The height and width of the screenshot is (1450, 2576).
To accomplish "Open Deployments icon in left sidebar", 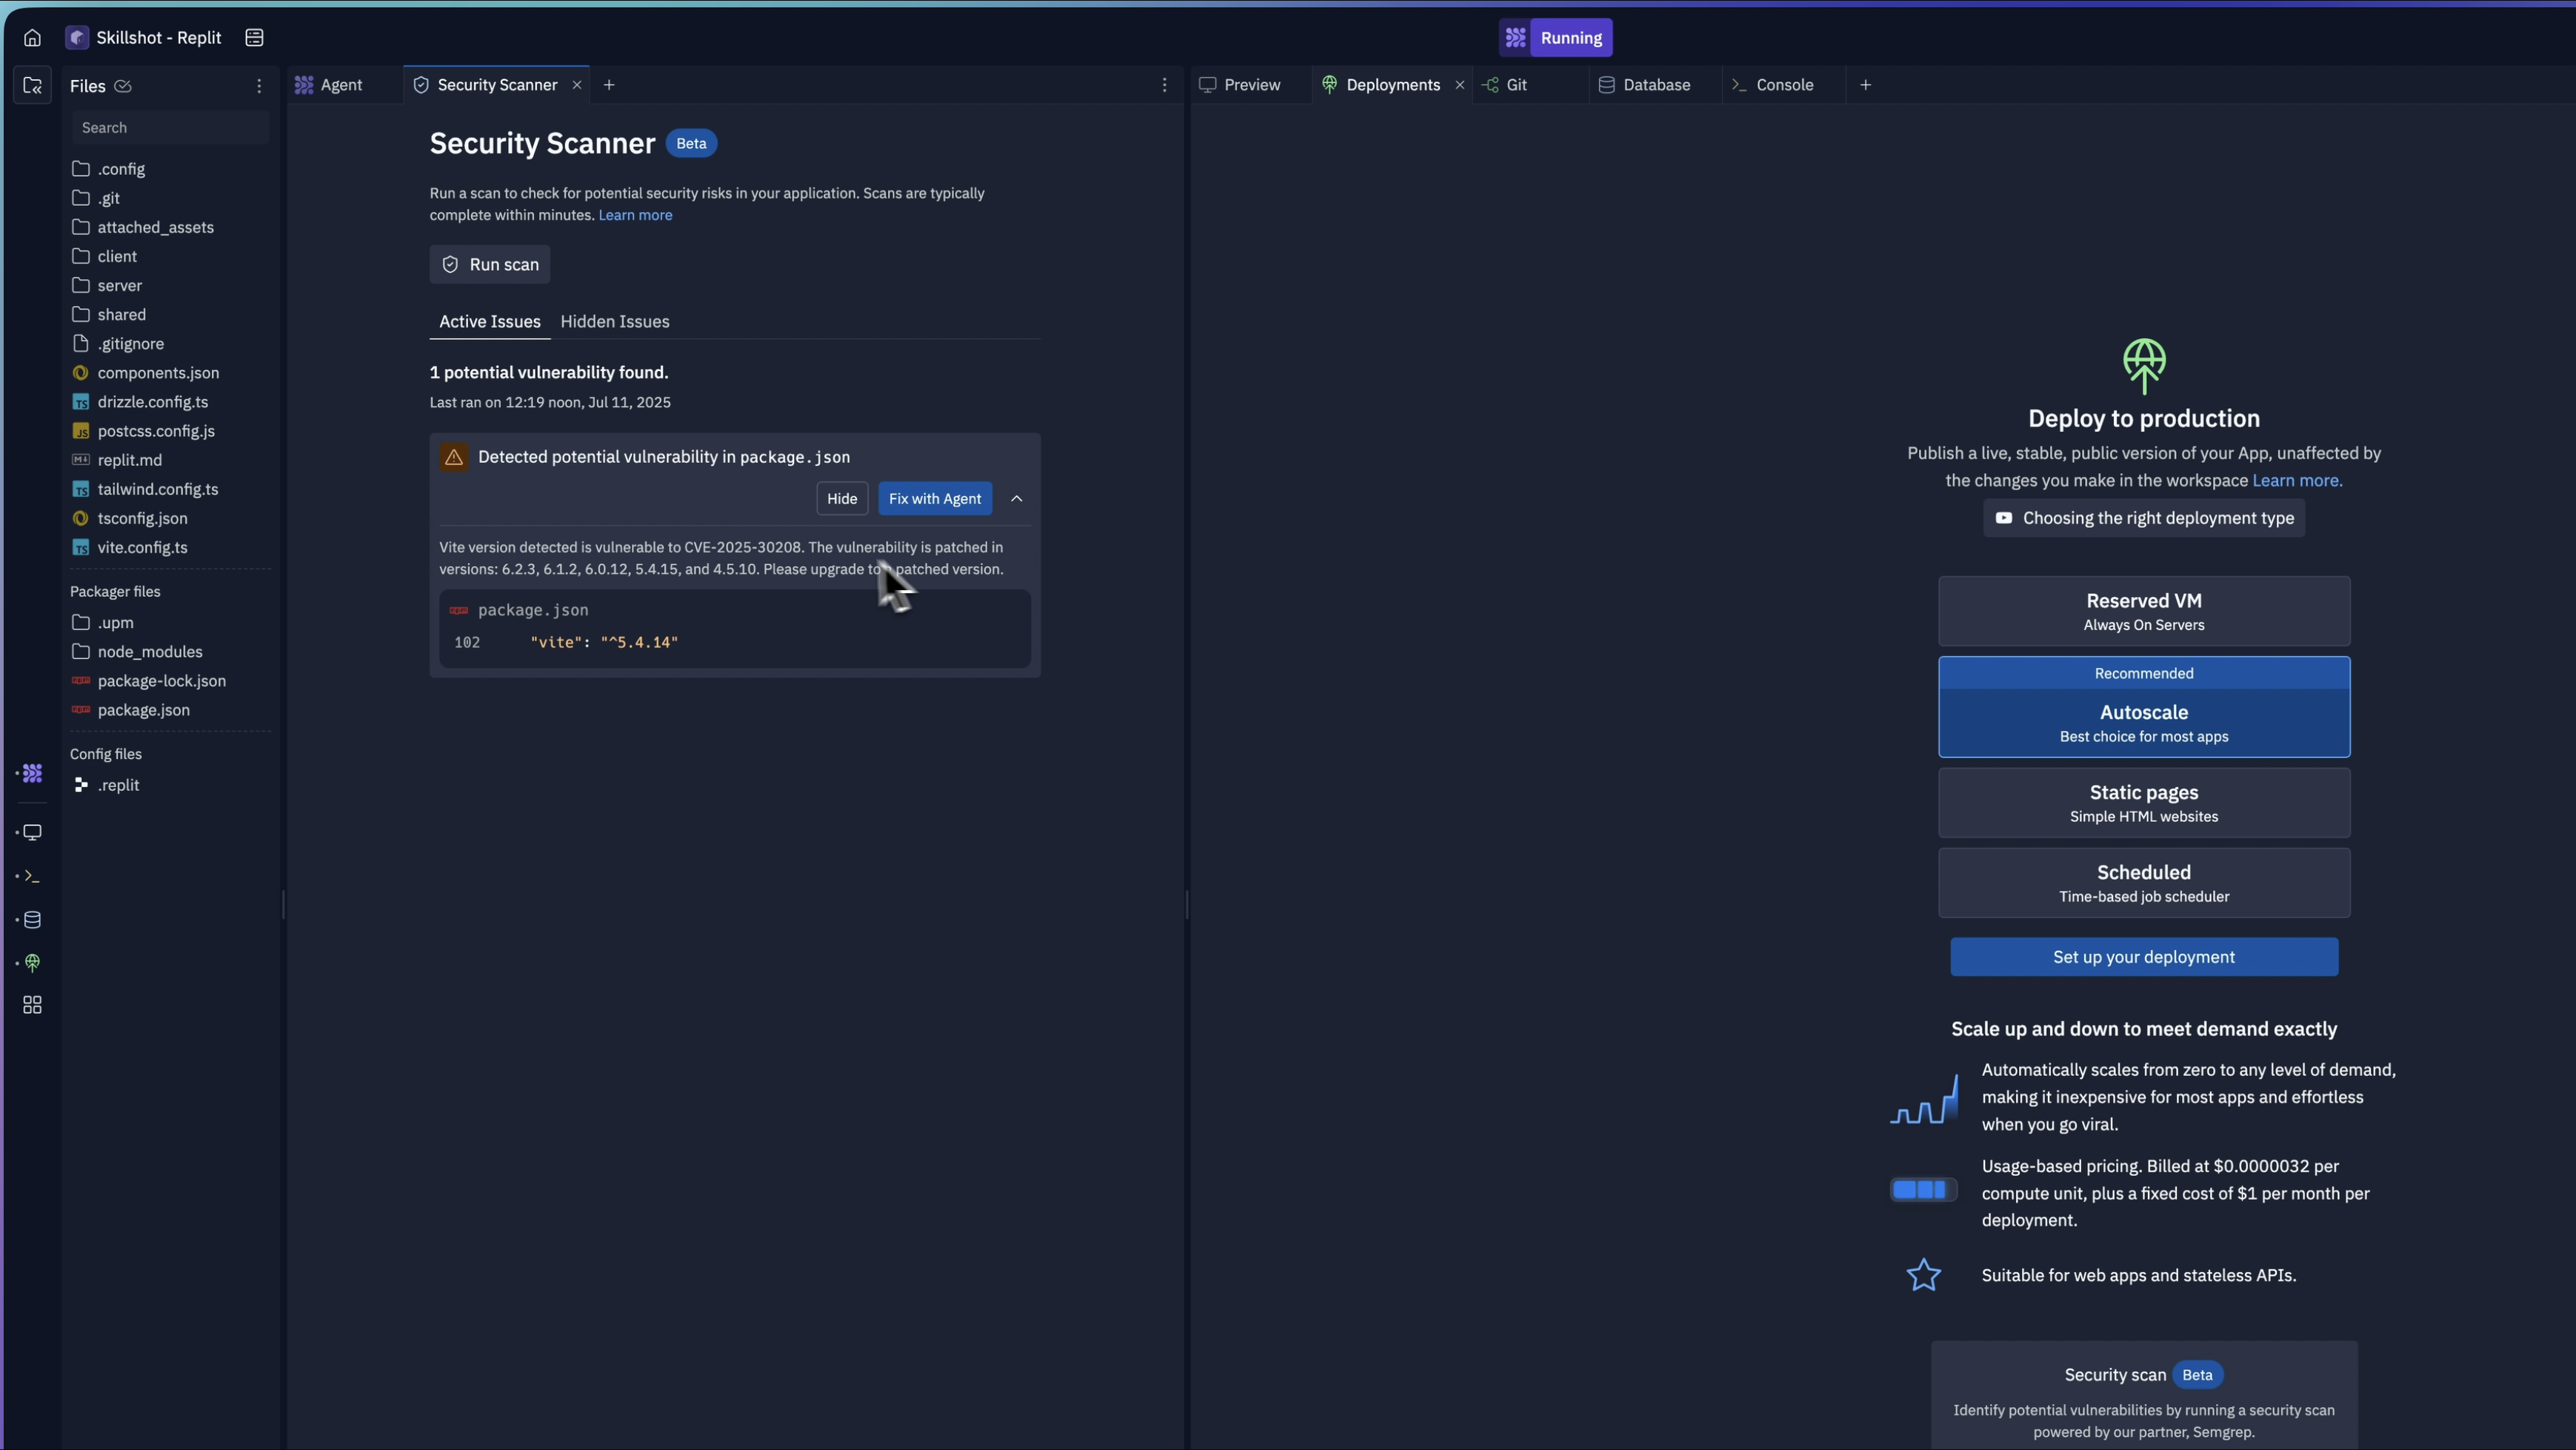I will 32,963.
